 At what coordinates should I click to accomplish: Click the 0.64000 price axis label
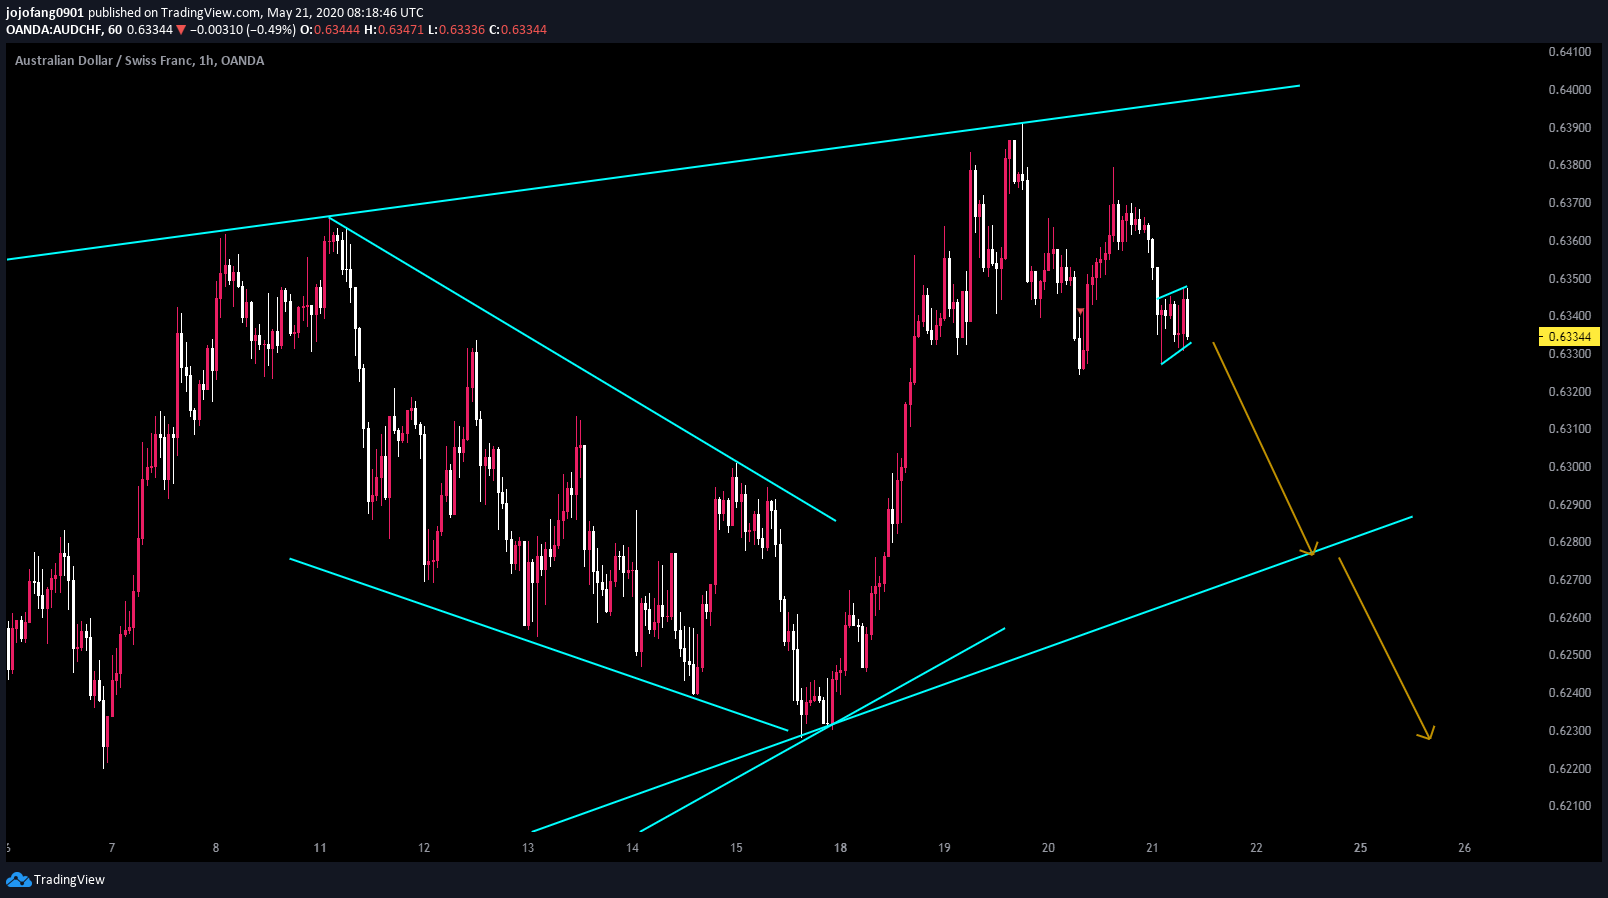click(x=1569, y=90)
